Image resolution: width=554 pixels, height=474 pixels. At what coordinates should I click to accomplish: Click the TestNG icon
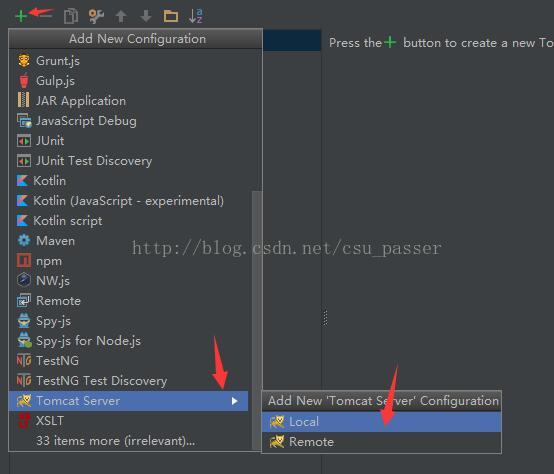(x=24, y=361)
